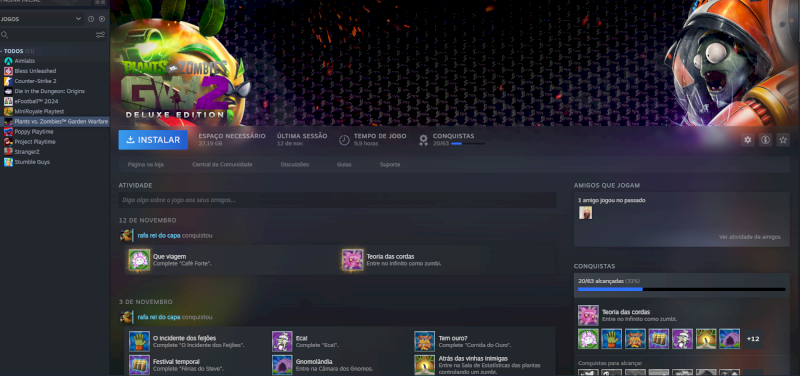Open the Suporte tab
800x376 pixels.
pos(390,164)
